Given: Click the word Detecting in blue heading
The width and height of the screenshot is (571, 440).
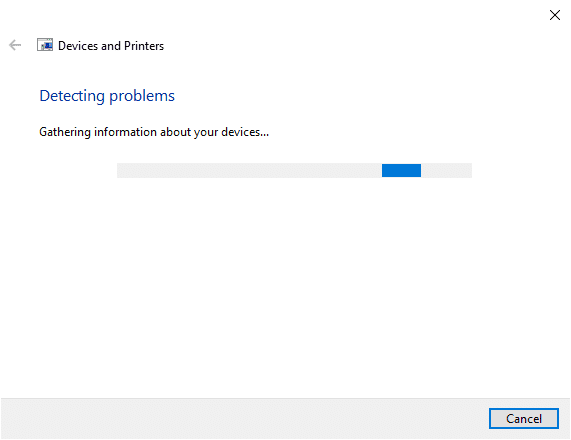Looking at the screenshot, I should click(72, 96).
